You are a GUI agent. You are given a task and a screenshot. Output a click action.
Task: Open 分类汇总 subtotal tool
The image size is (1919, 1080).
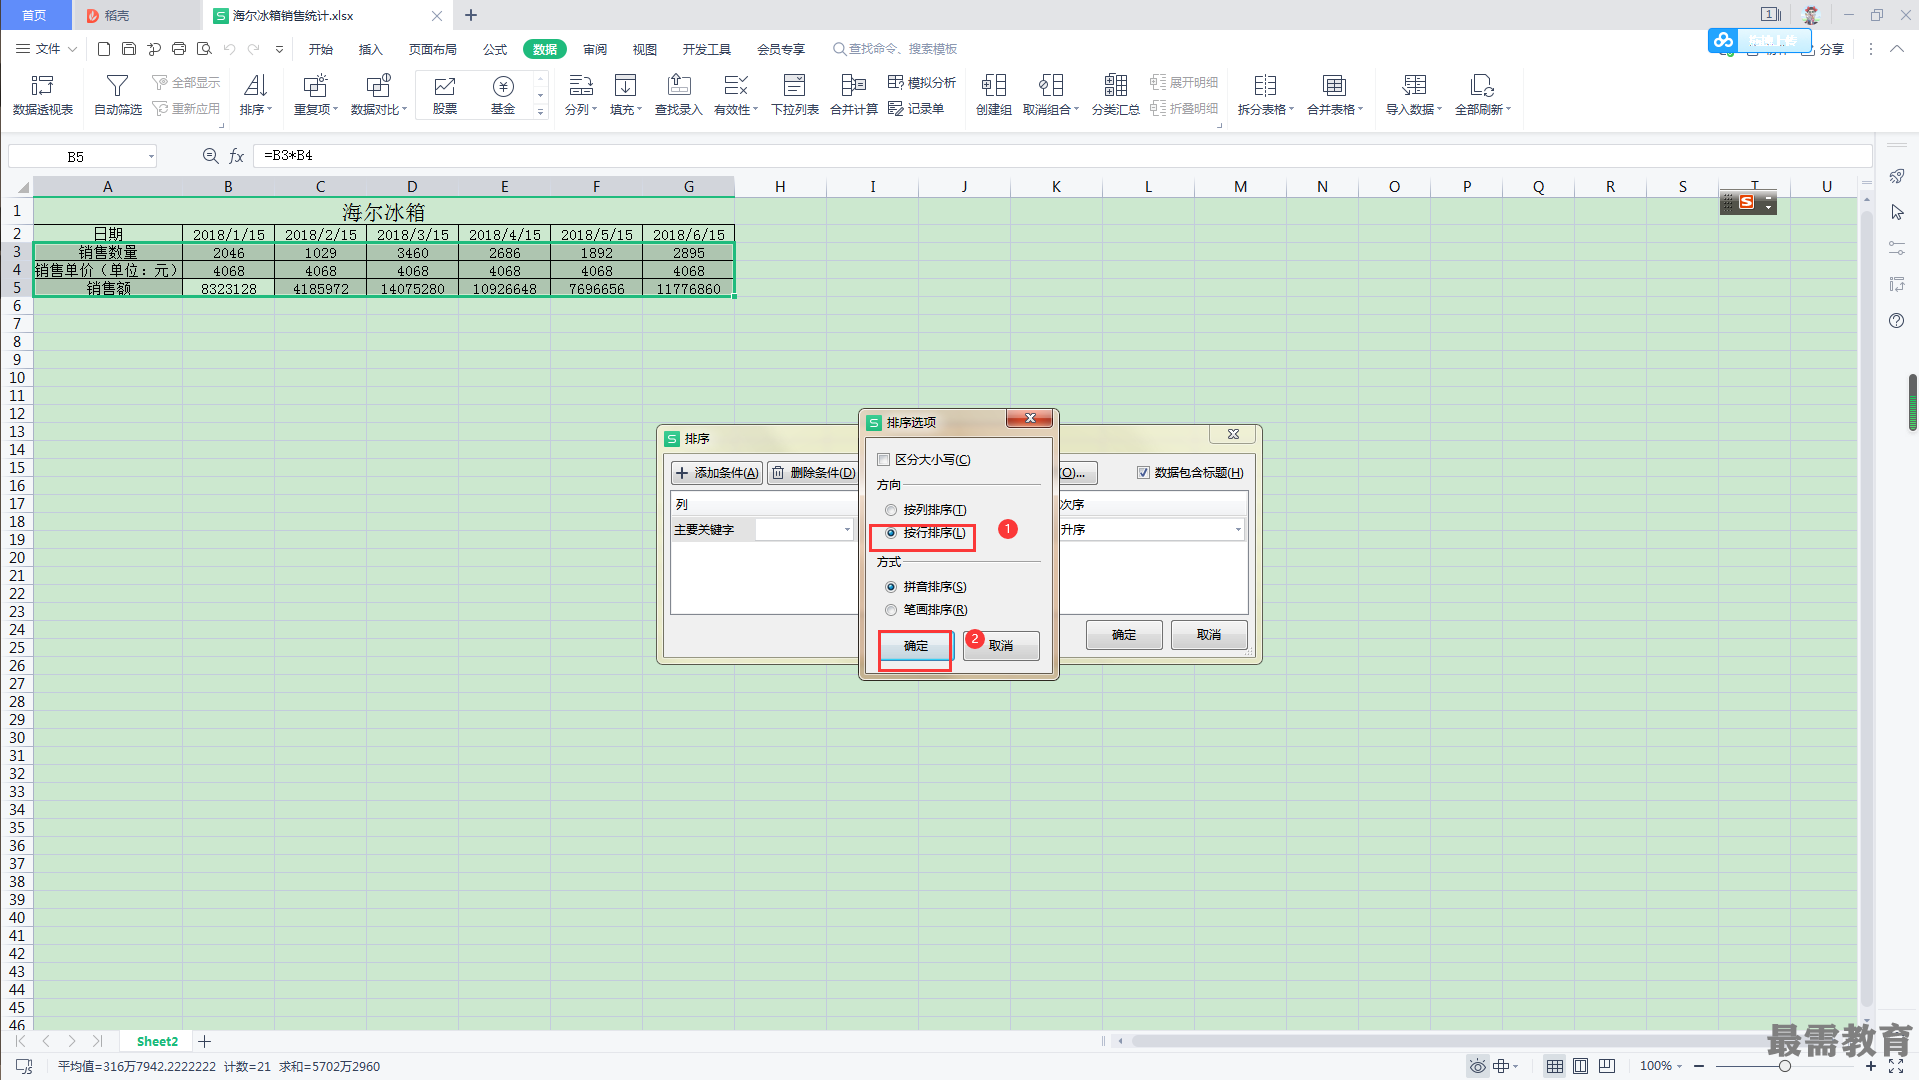(1116, 95)
